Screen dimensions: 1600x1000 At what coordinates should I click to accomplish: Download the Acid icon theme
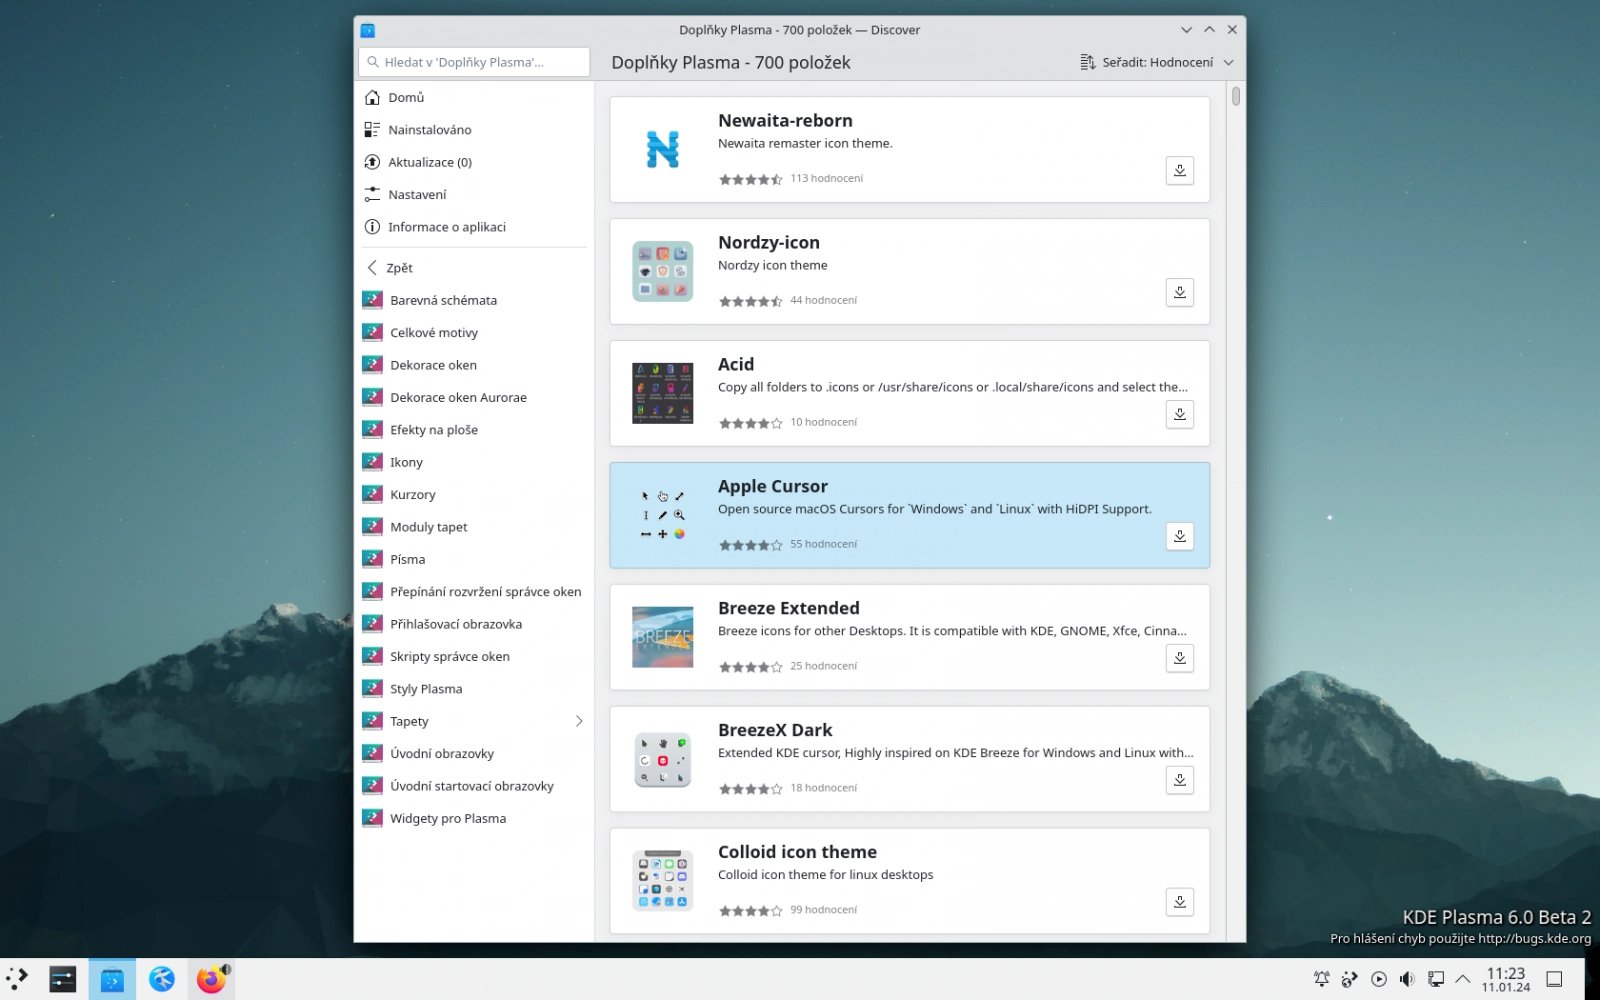click(1180, 415)
